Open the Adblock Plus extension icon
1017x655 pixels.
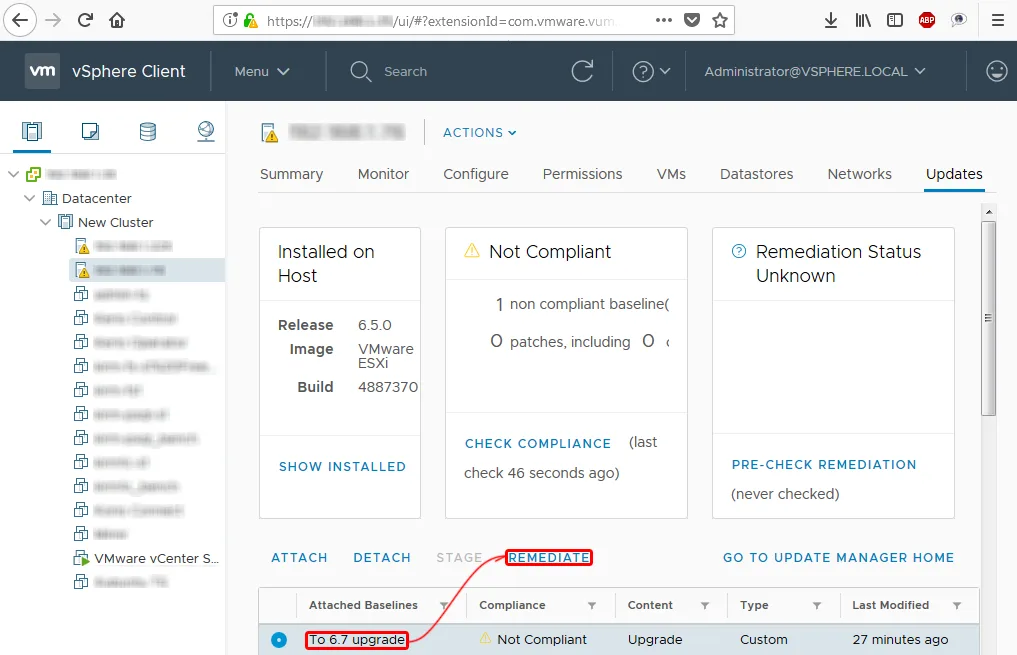(927, 20)
